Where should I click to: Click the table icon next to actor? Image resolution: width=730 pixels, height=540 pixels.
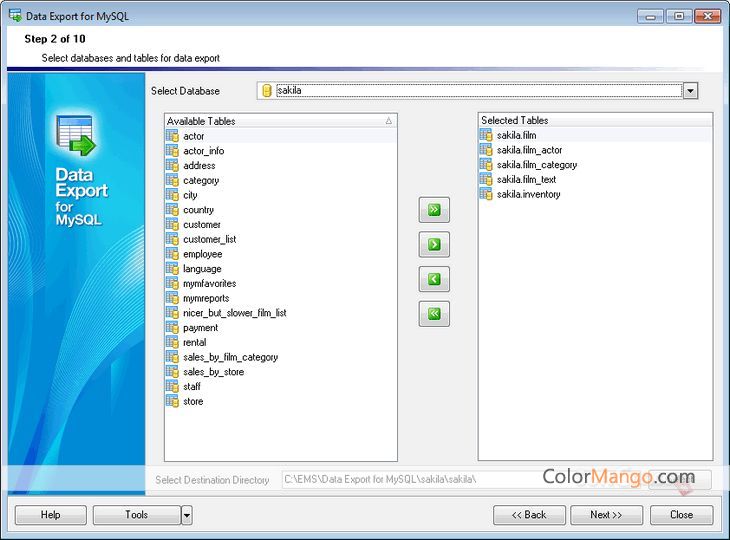(172, 136)
